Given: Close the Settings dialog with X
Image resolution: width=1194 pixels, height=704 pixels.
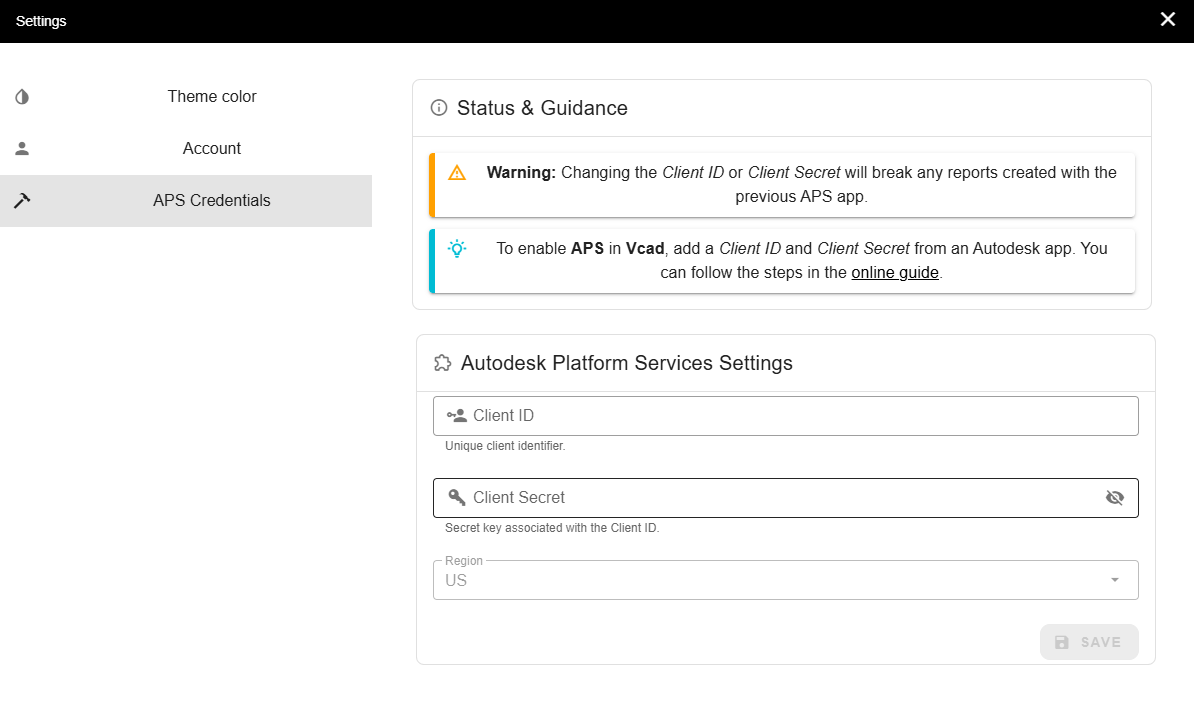Looking at the screenshot, I should coord(1167,20).
